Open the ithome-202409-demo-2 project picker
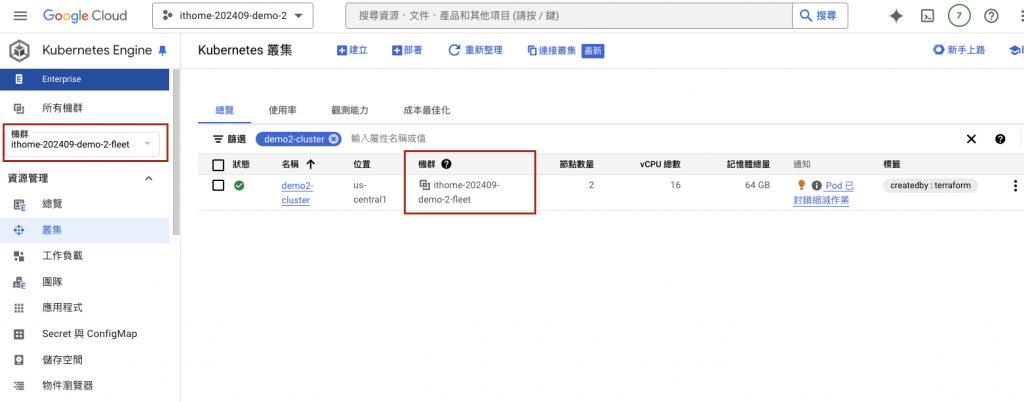 click(x=232, y=16)
